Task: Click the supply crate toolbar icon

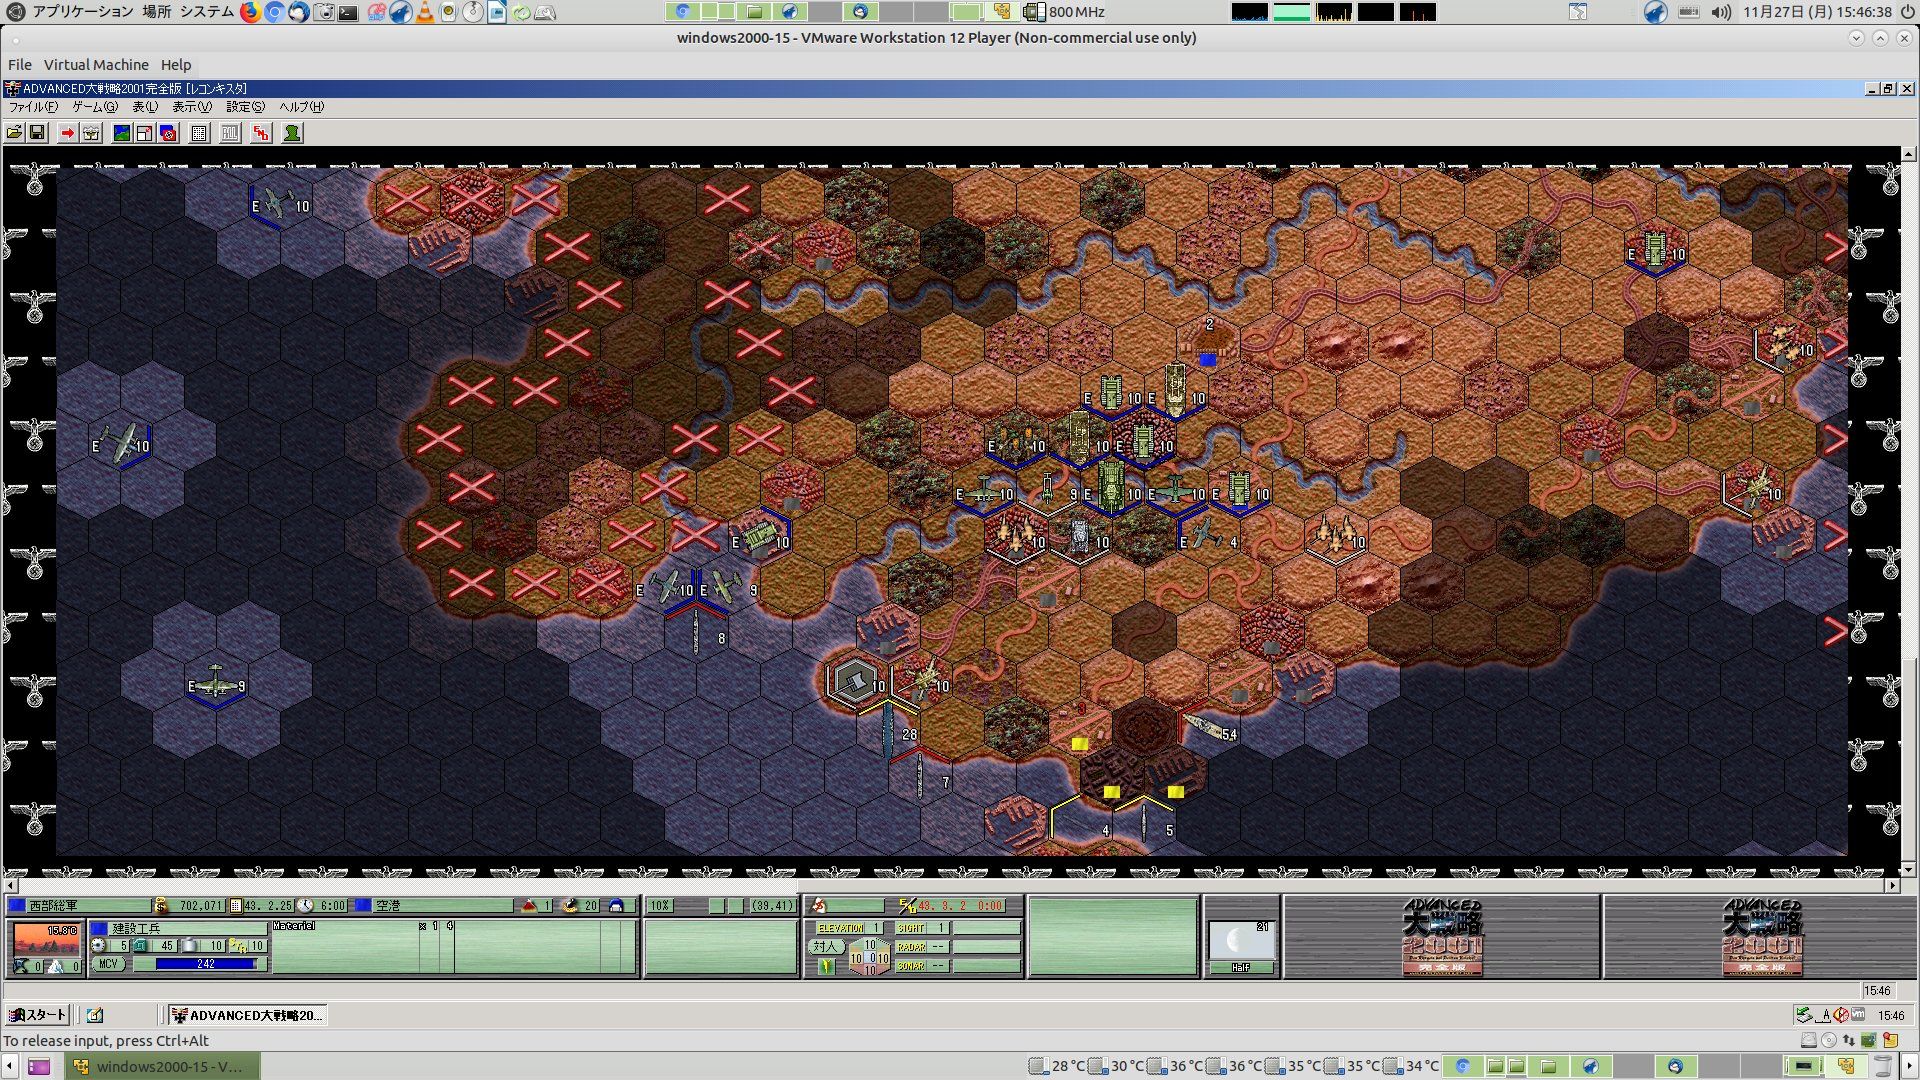Action: [91, 133]
